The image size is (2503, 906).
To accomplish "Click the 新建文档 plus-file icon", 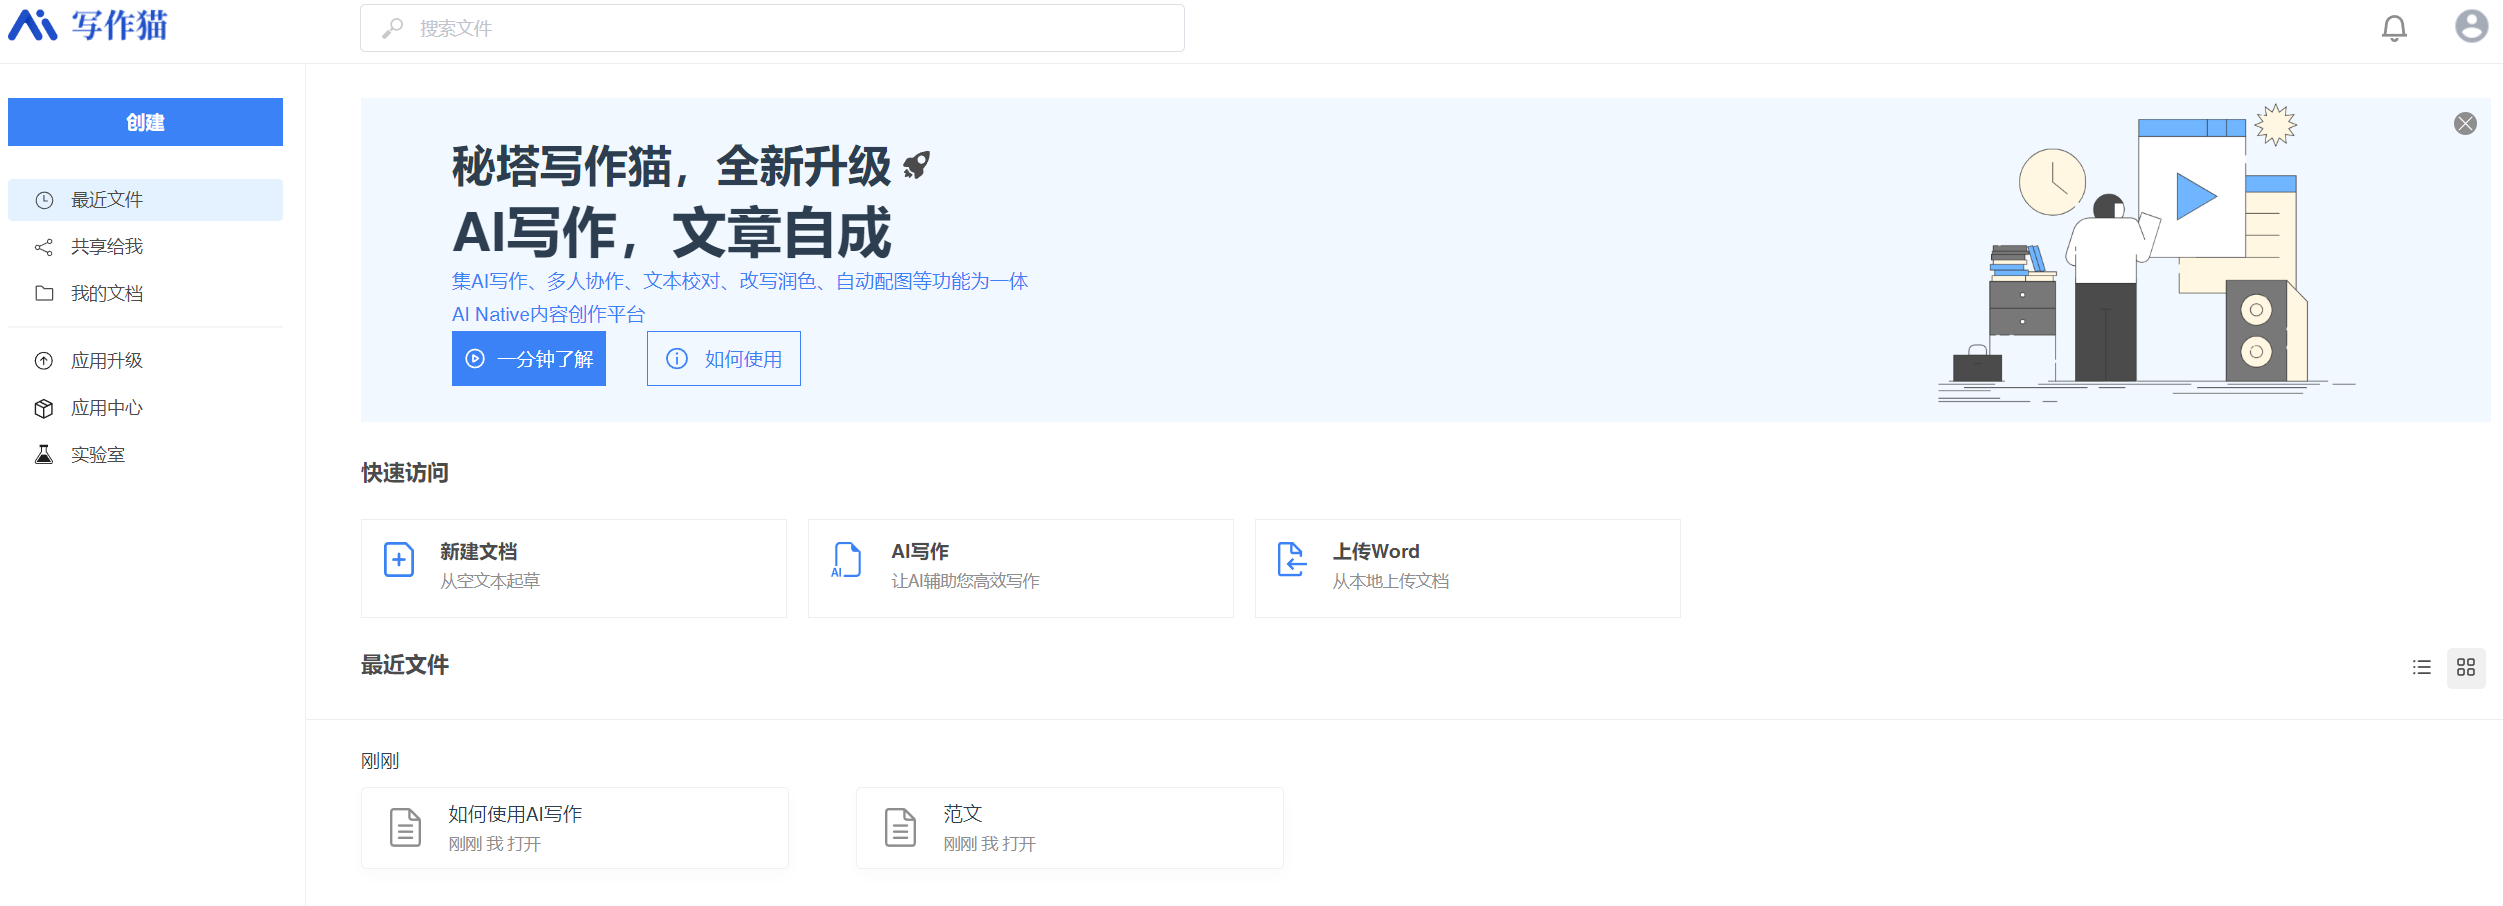I will point(398,560).
